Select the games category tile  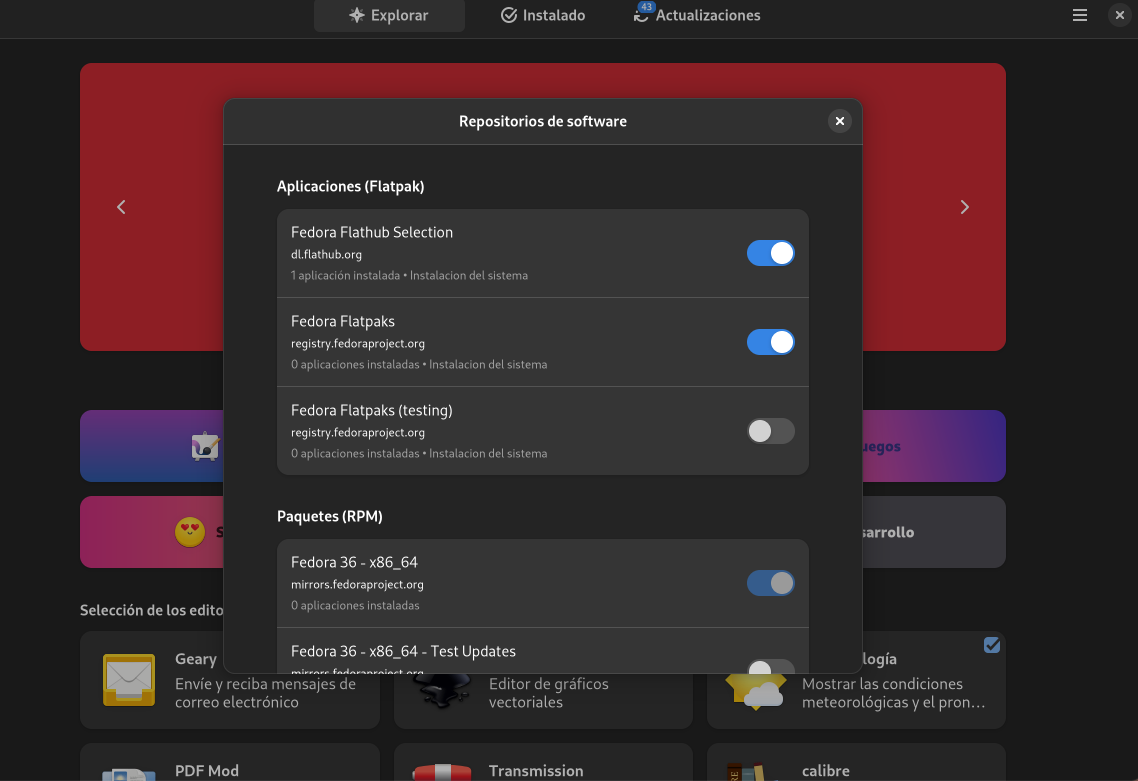tap(934, 446)
